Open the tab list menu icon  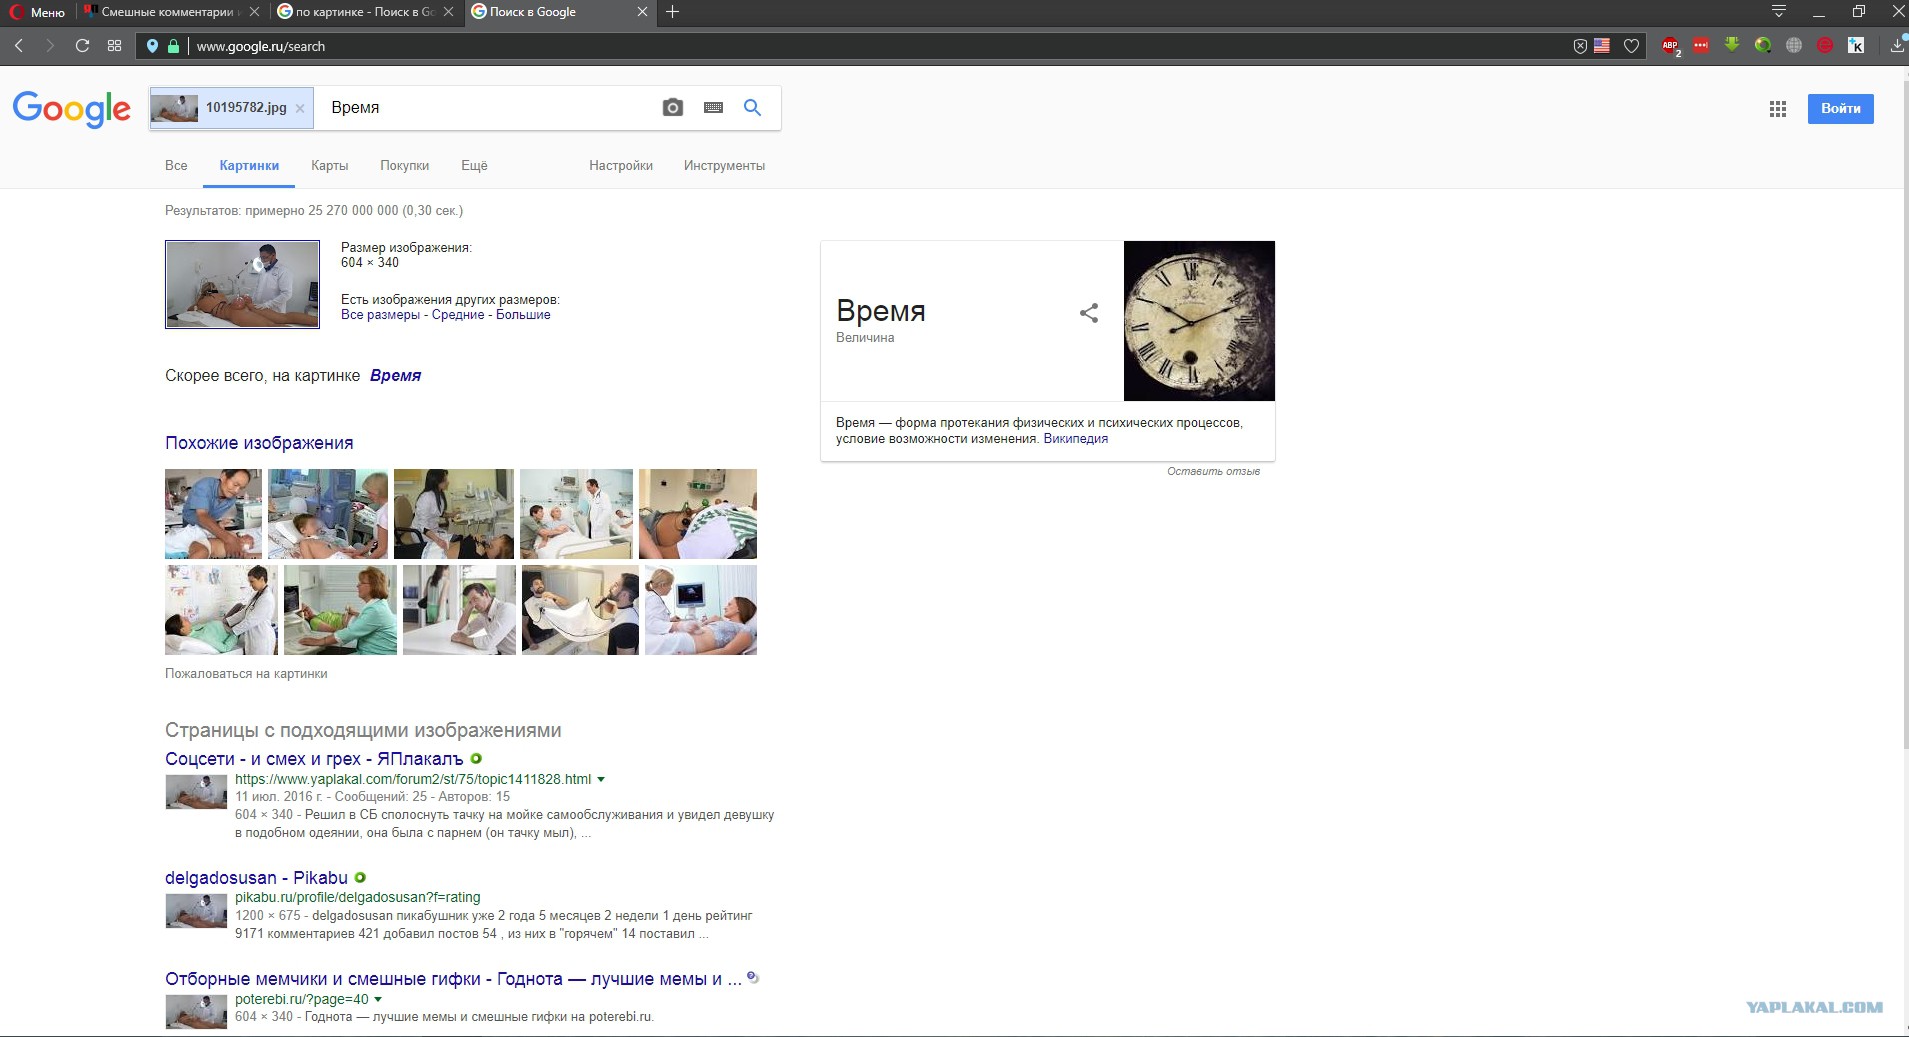point(1779,12)
